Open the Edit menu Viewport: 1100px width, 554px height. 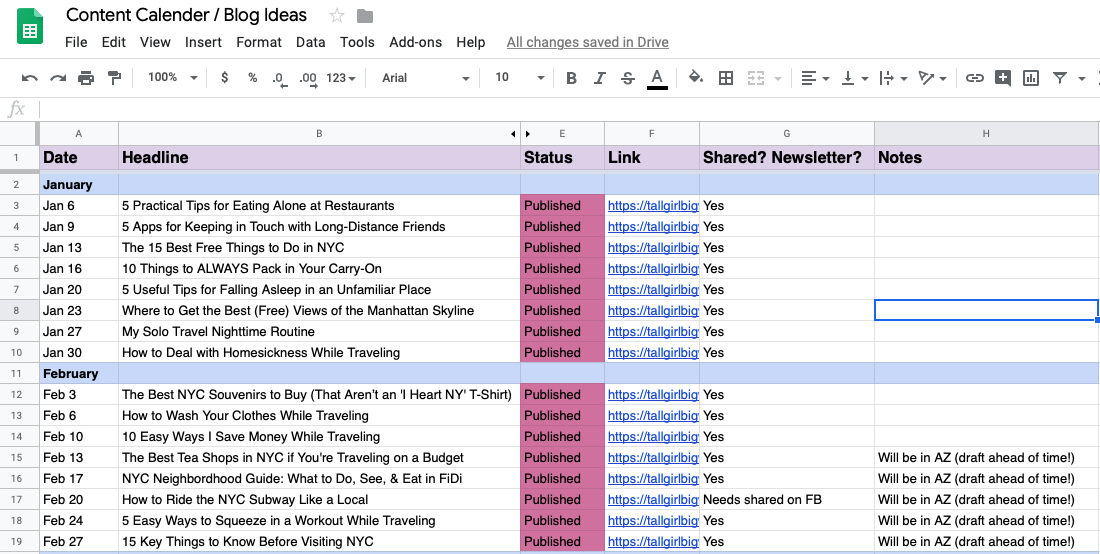114,42
